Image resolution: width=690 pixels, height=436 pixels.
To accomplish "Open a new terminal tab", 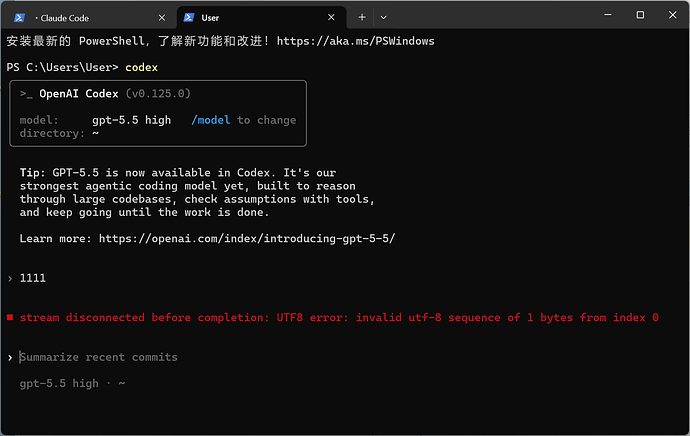I will pyautogui.click(x=362, y=17).
